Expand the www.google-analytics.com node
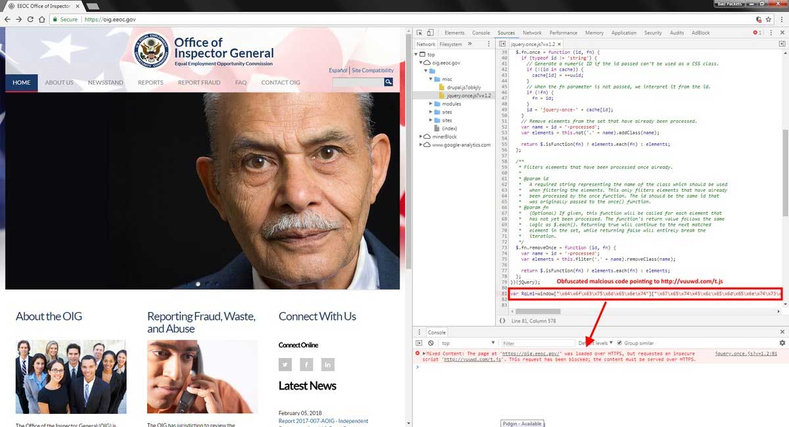Image resolution: width=789 pixels, height=427 pixels. [421, 145]
